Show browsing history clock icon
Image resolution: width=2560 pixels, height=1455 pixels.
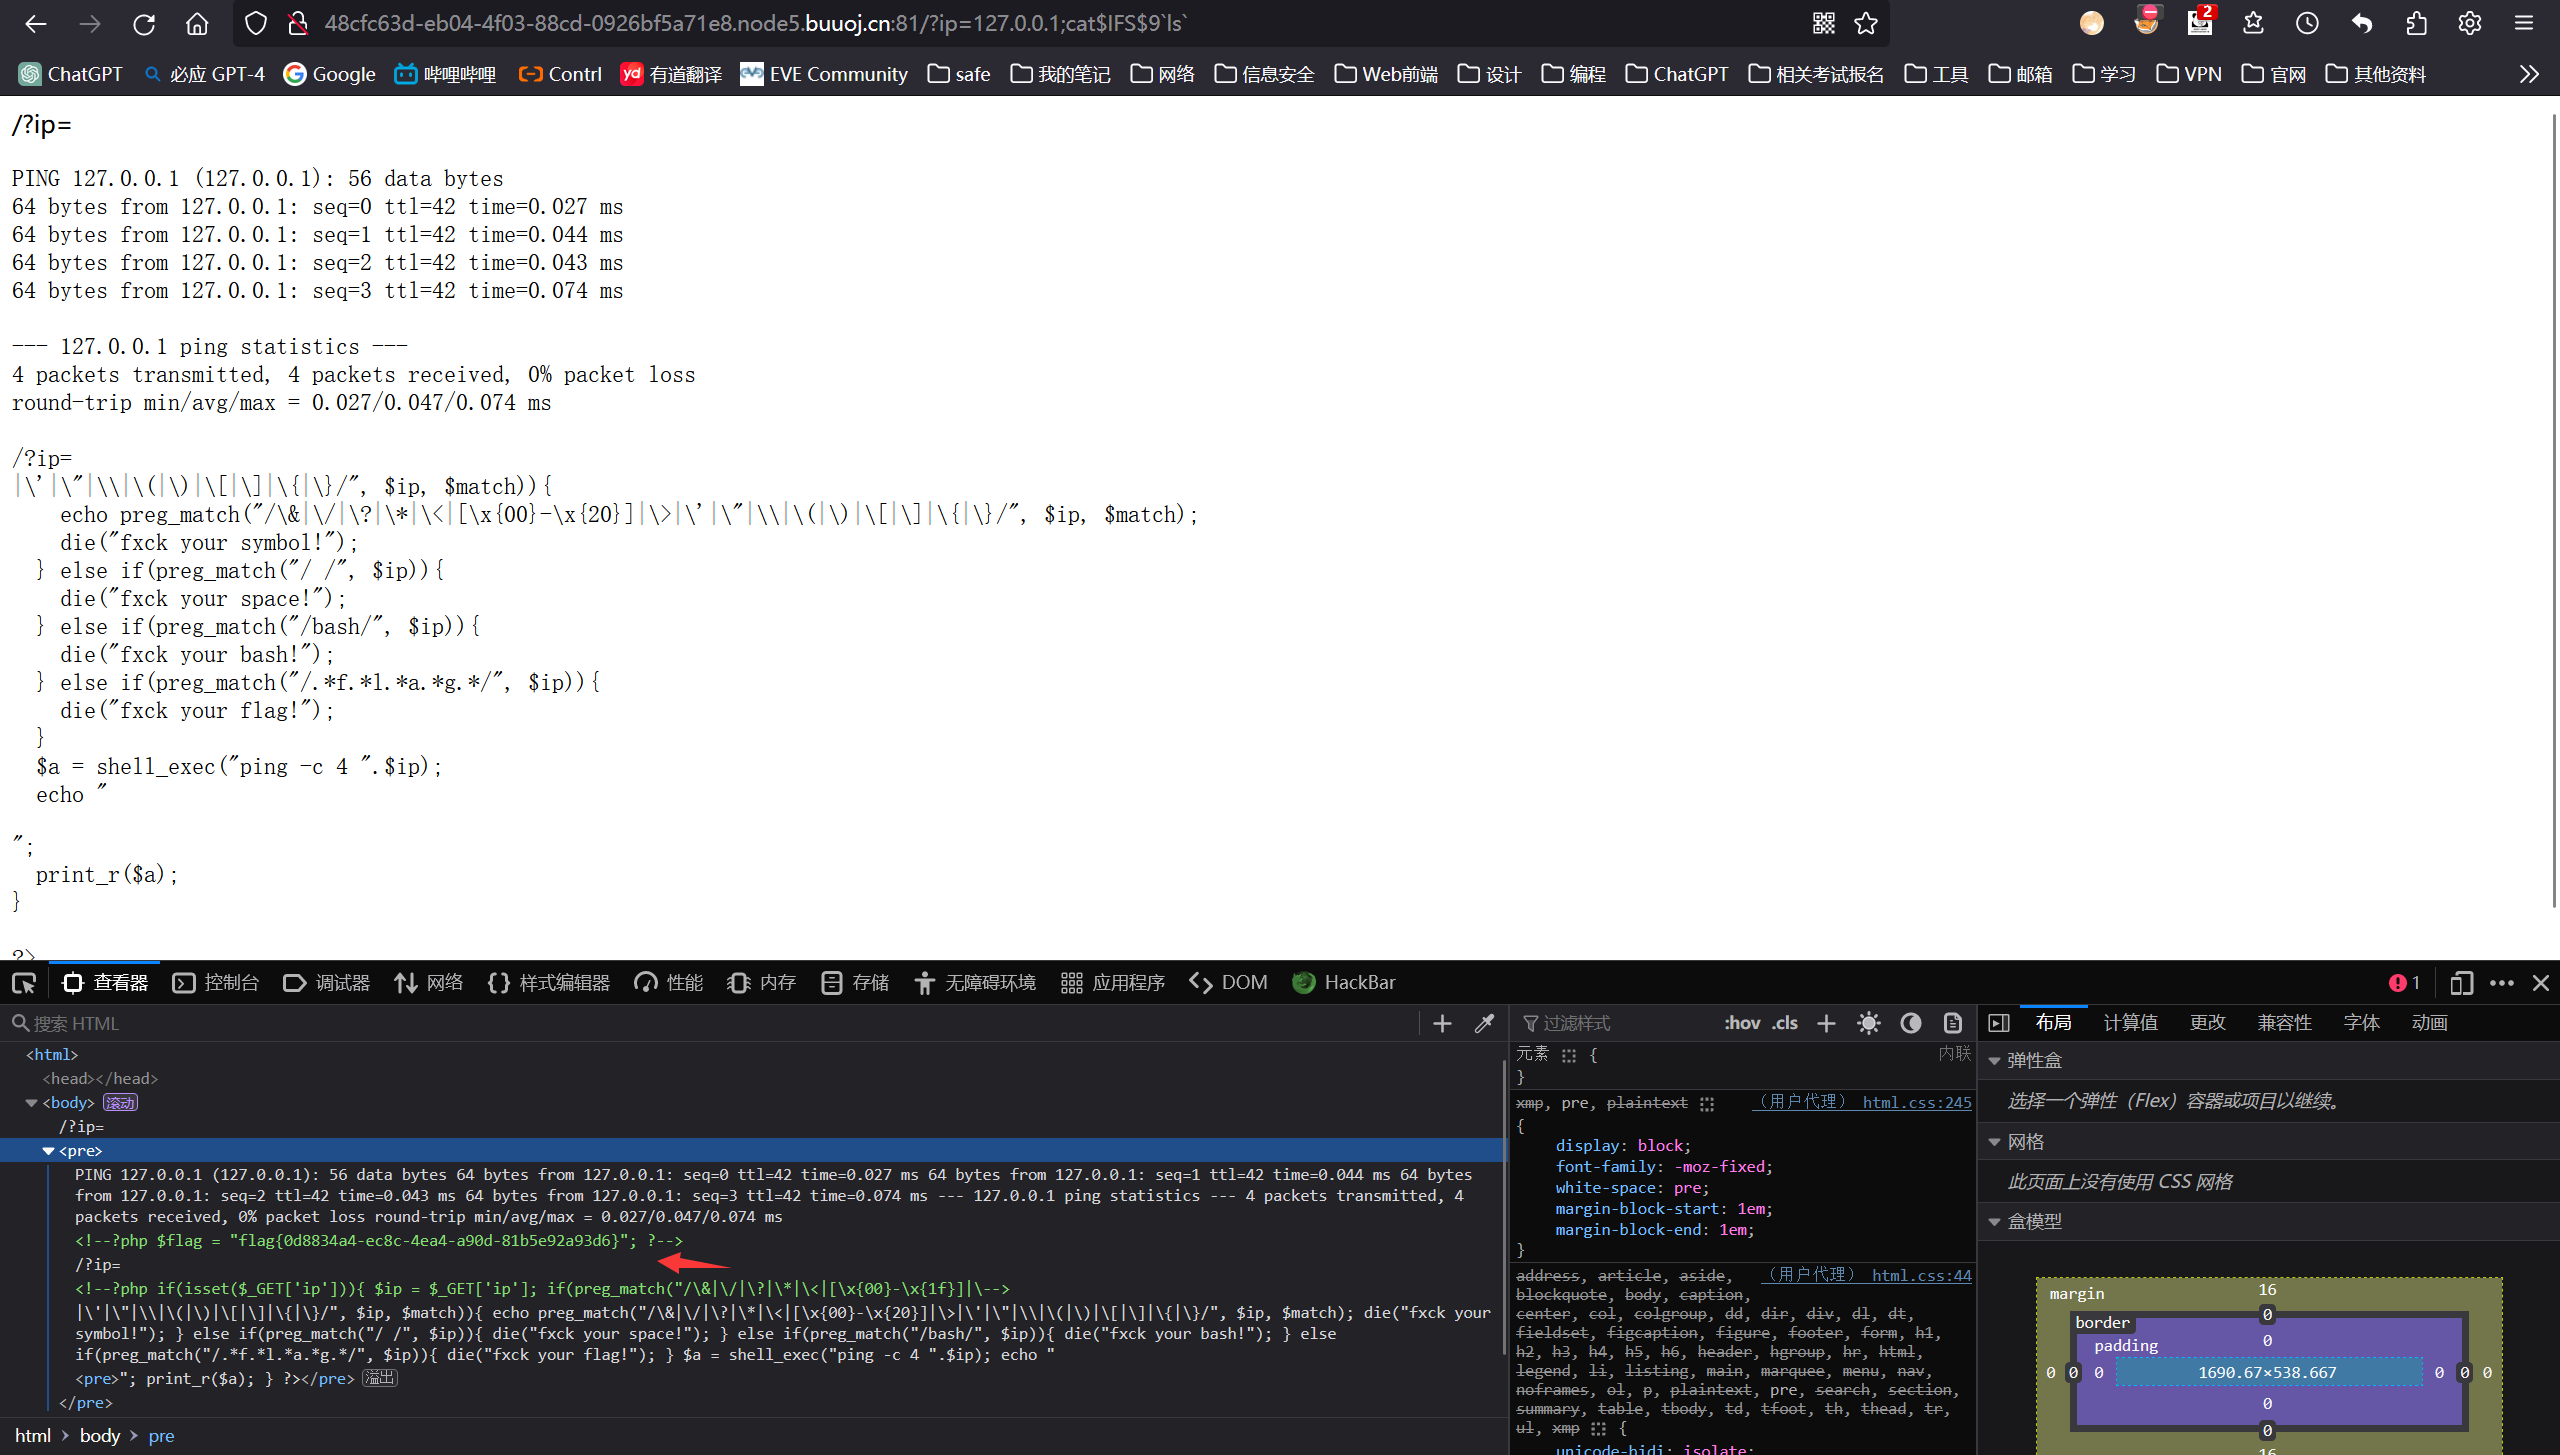[x=2307, y=23]
